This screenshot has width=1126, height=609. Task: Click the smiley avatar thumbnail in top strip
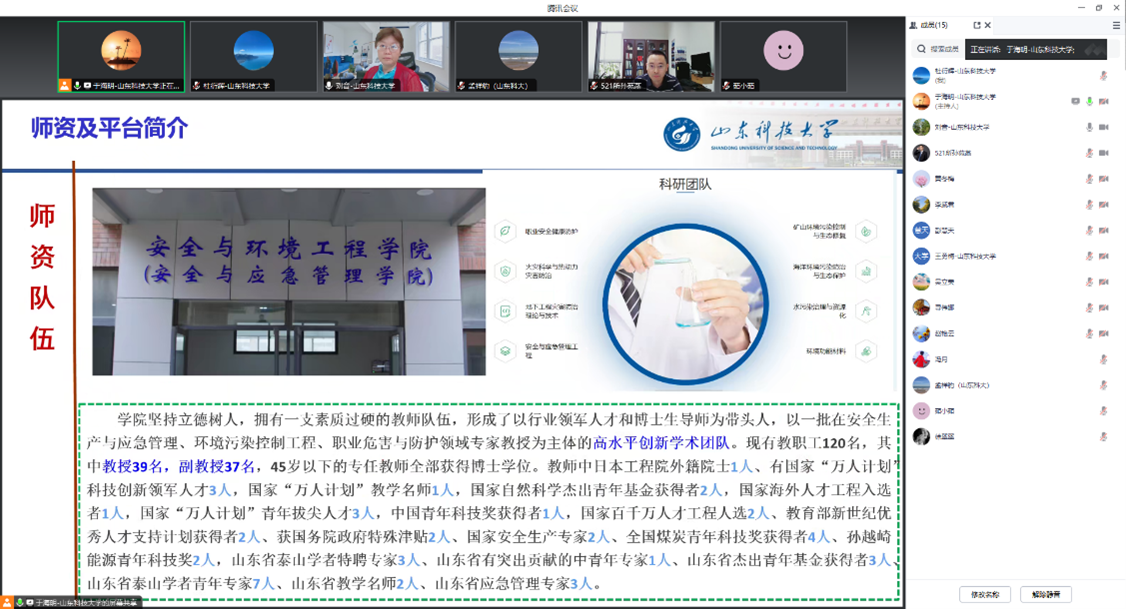(x=783, y=52)
